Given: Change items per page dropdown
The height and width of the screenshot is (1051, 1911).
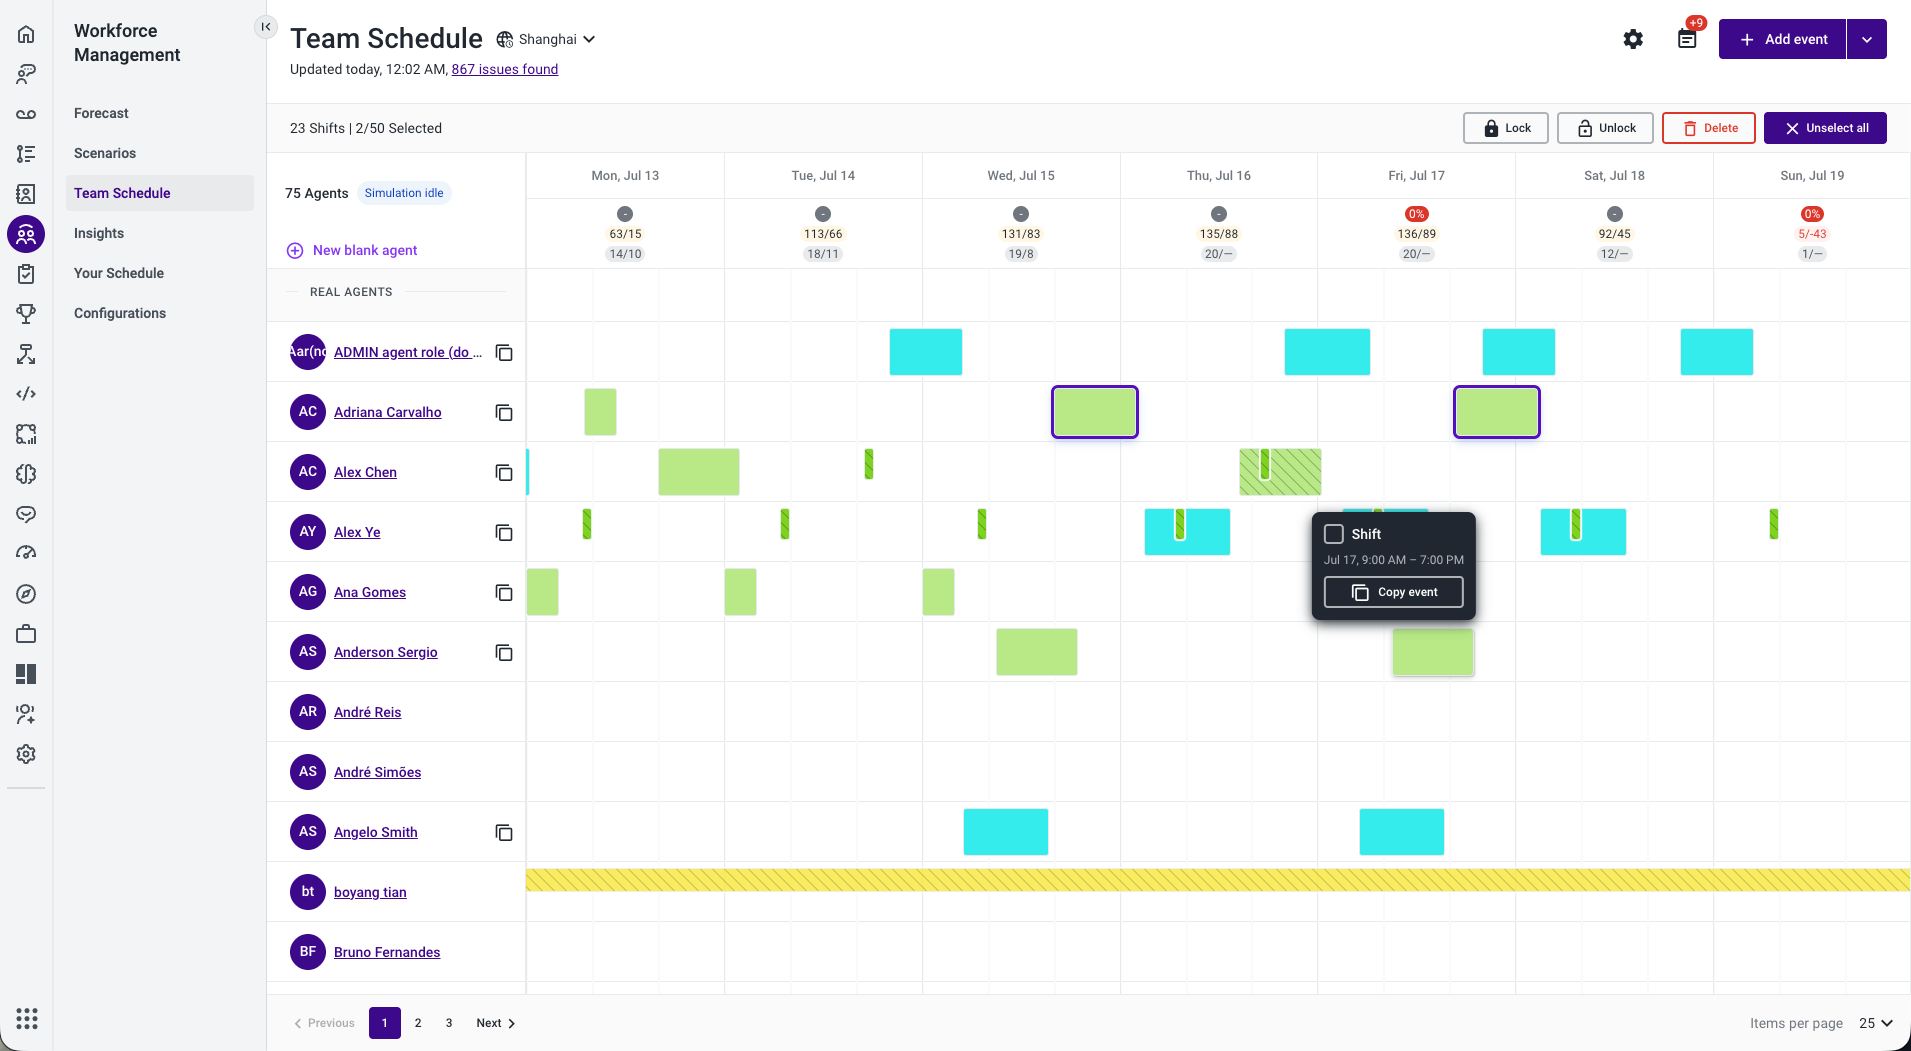Looking at the screenshot, I should coord(1876,1023).
